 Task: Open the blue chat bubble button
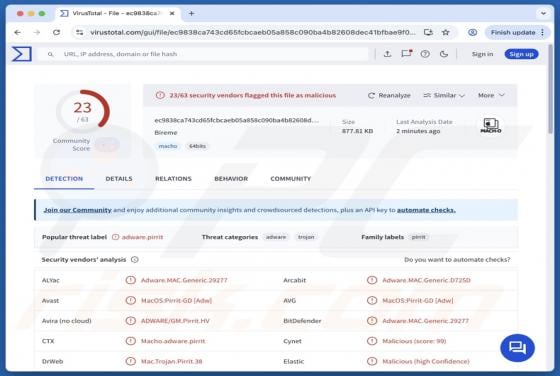518,348
